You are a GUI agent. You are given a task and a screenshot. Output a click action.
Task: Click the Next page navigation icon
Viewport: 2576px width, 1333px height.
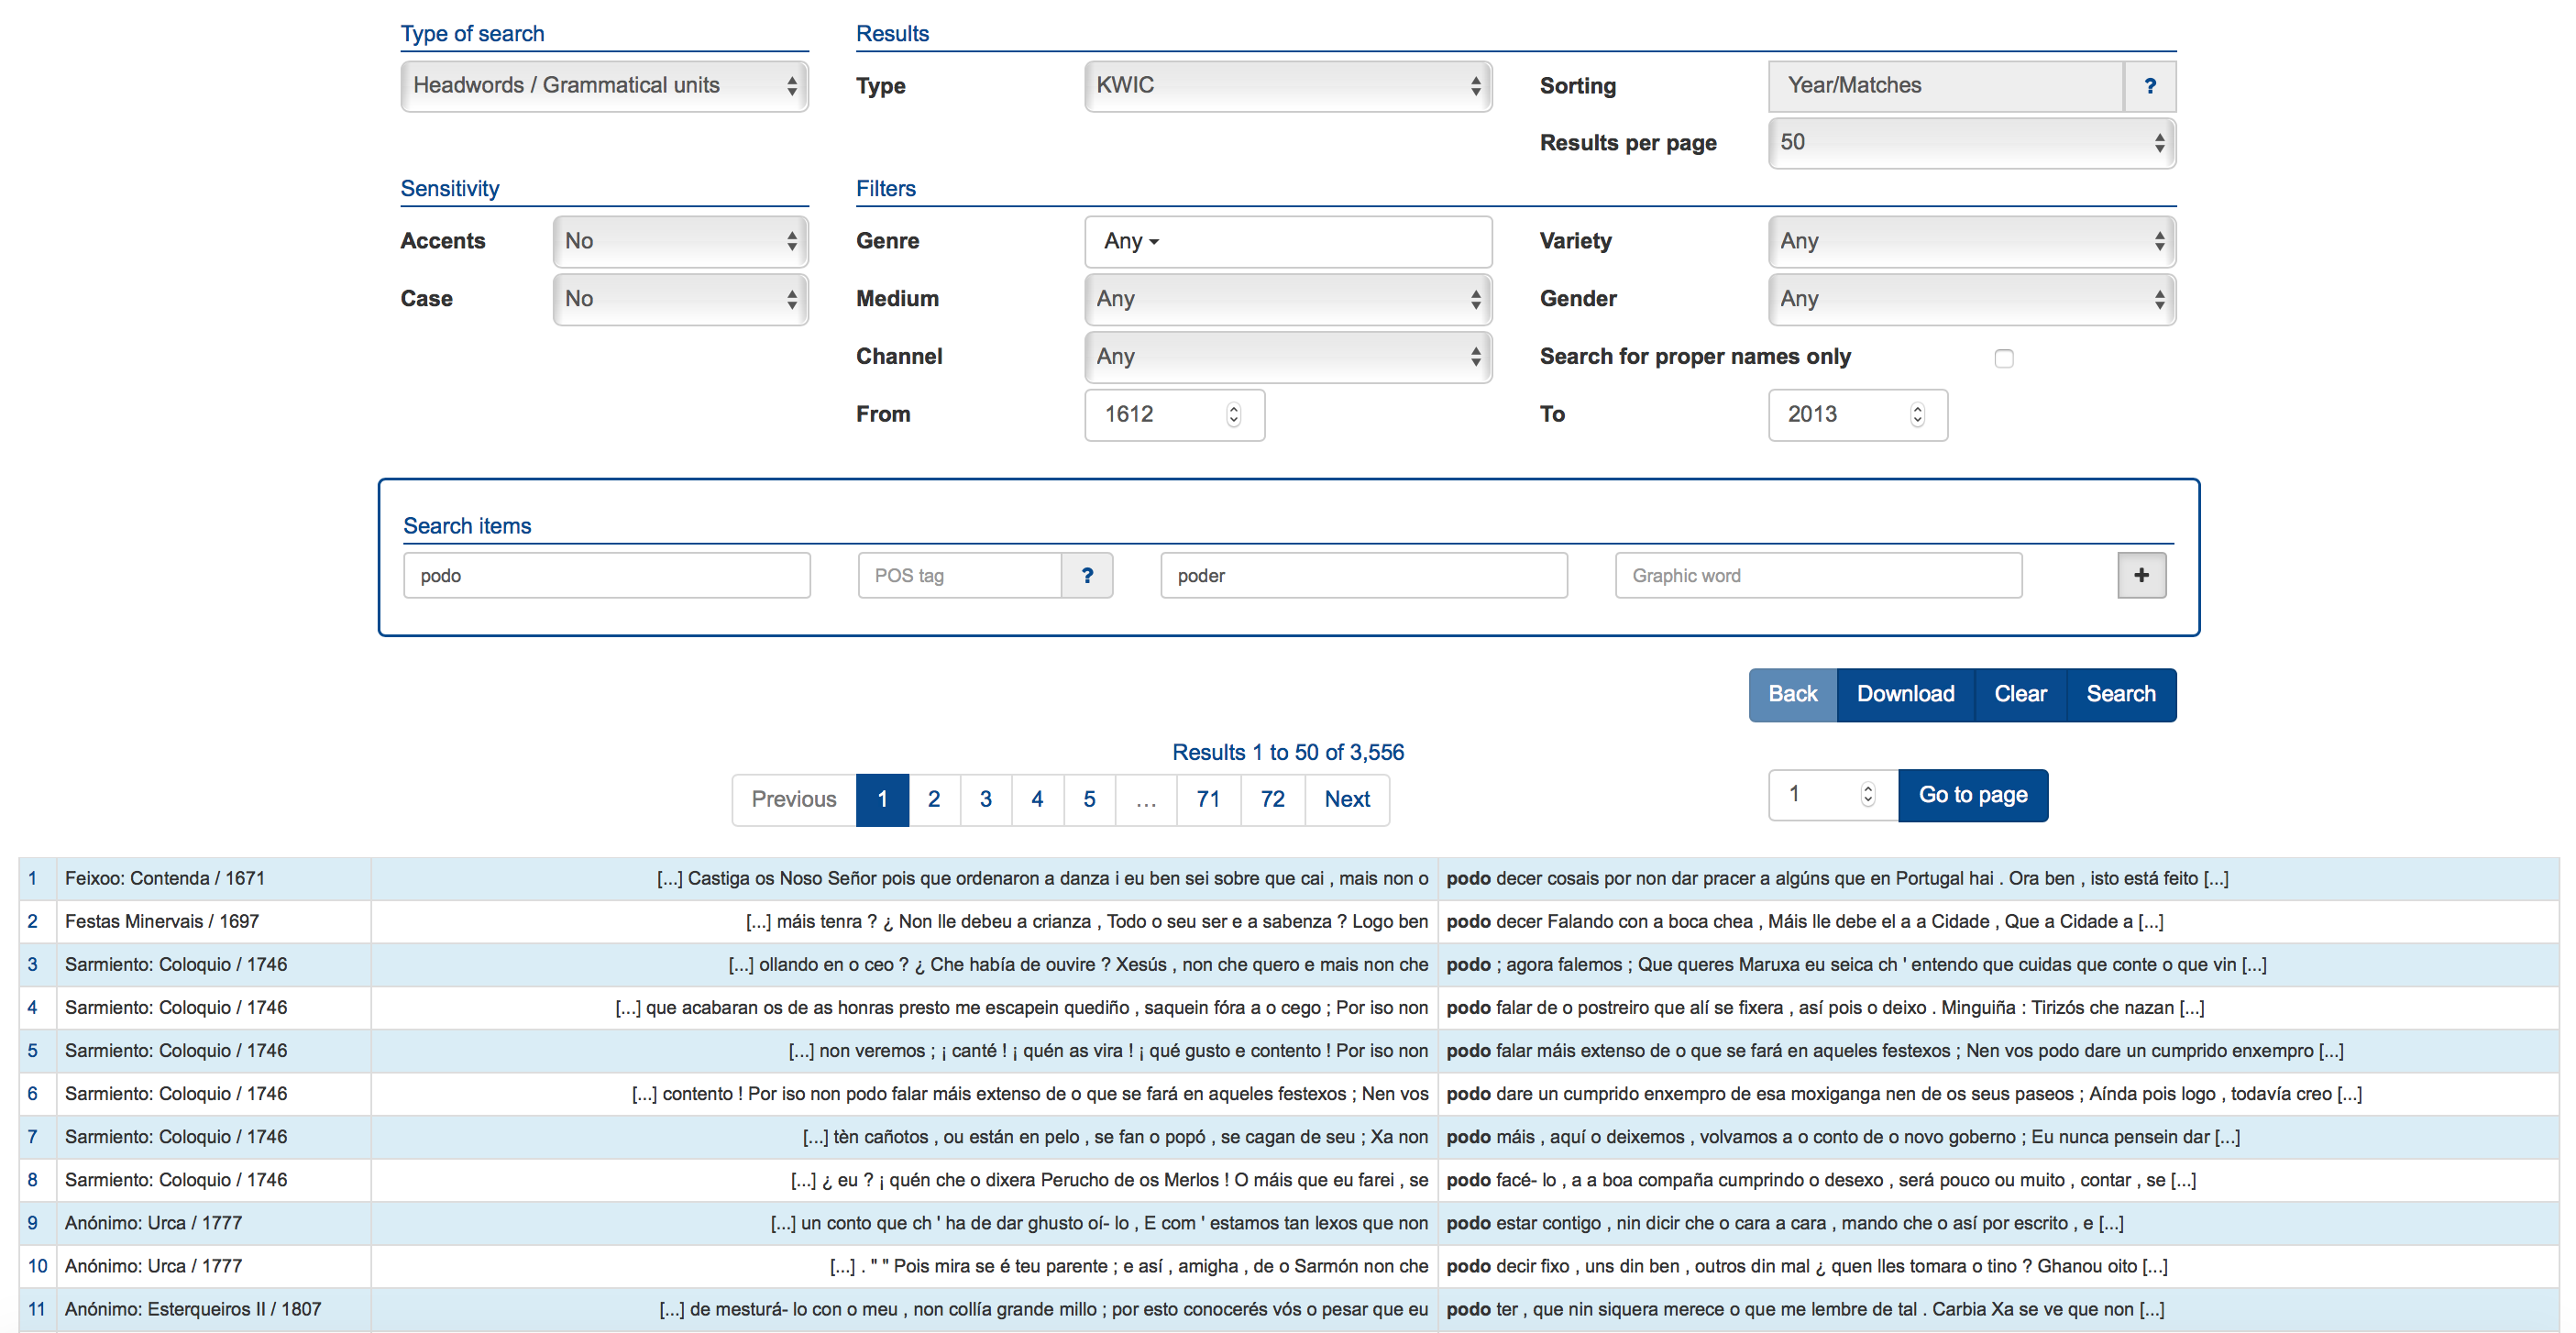point(1348,798)
